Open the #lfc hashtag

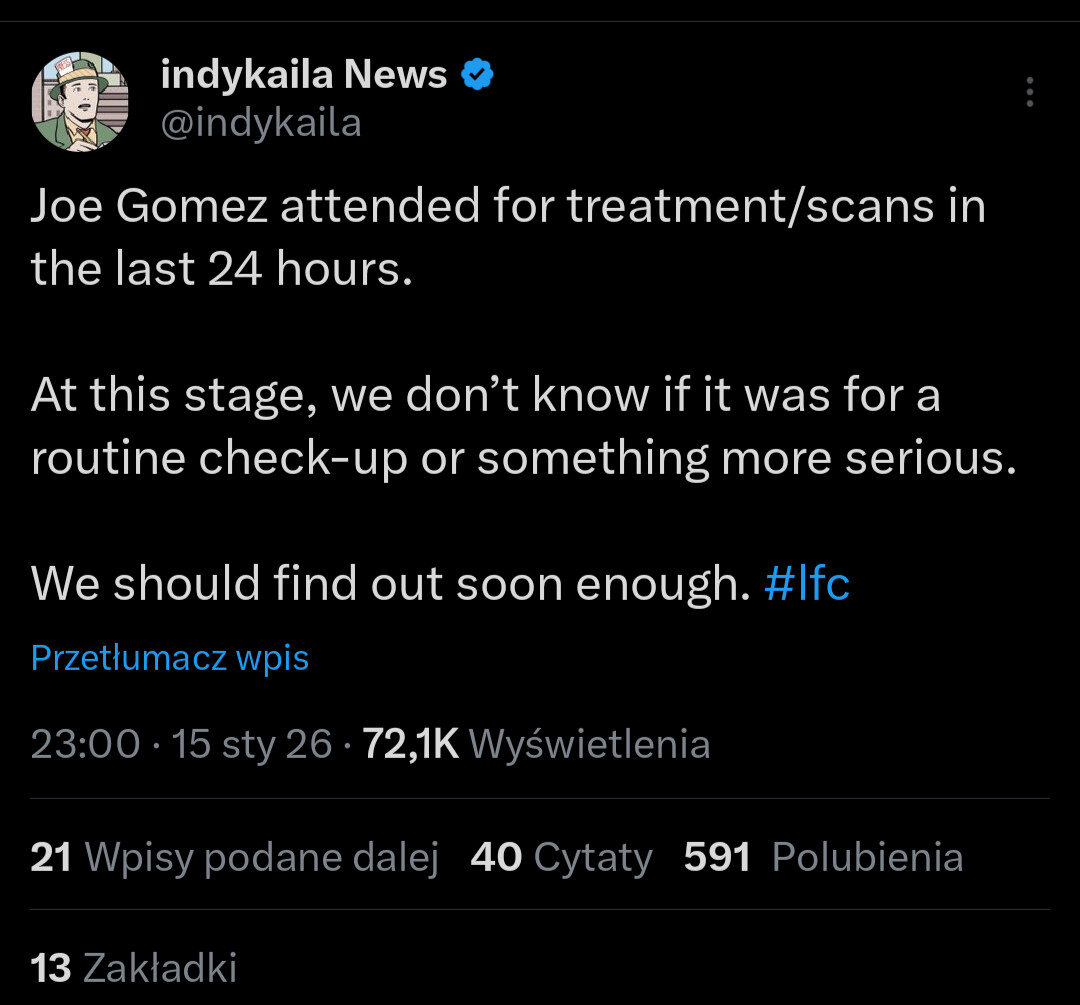[x=806, y=583]
